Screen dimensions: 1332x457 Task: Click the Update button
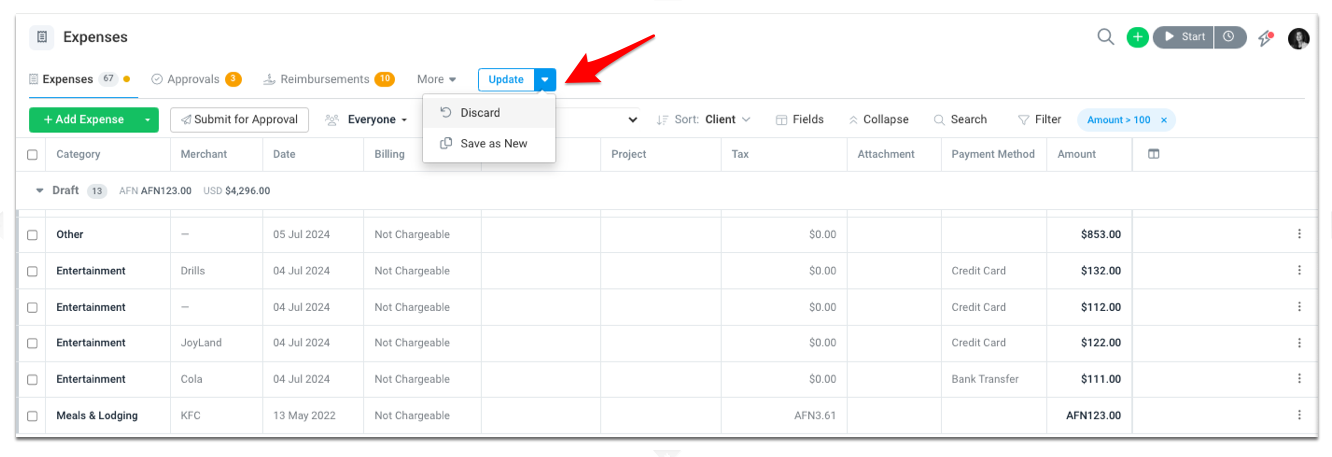pyautogui.click(x=506, y=80)
